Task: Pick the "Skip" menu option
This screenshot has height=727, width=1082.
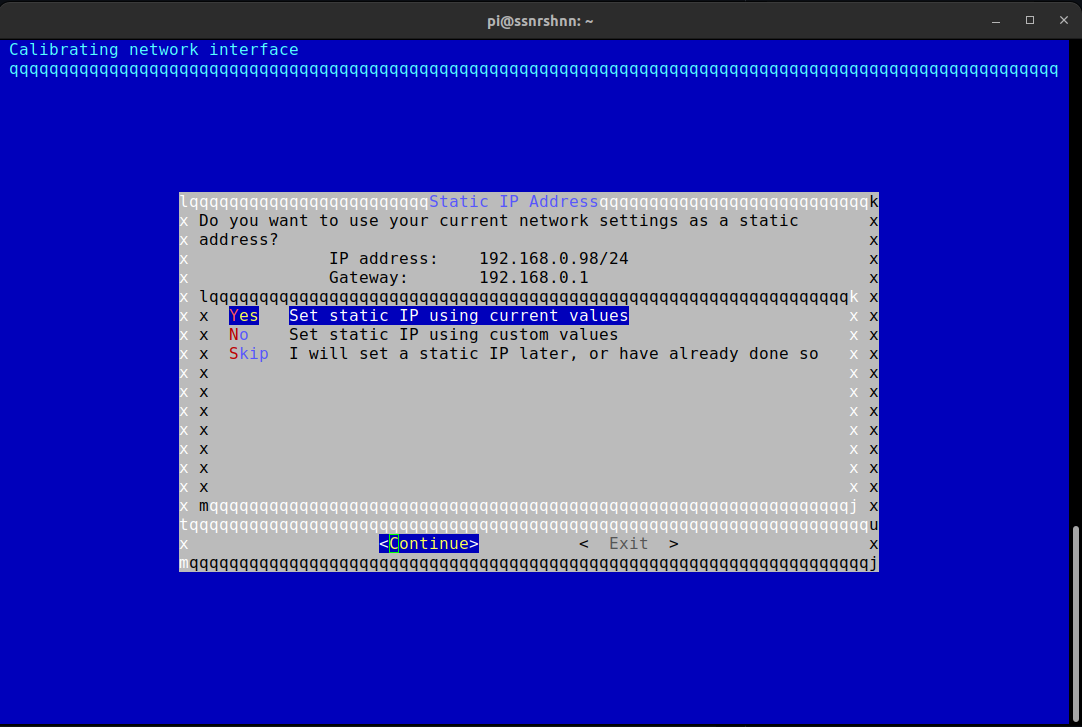Action: 248,354
